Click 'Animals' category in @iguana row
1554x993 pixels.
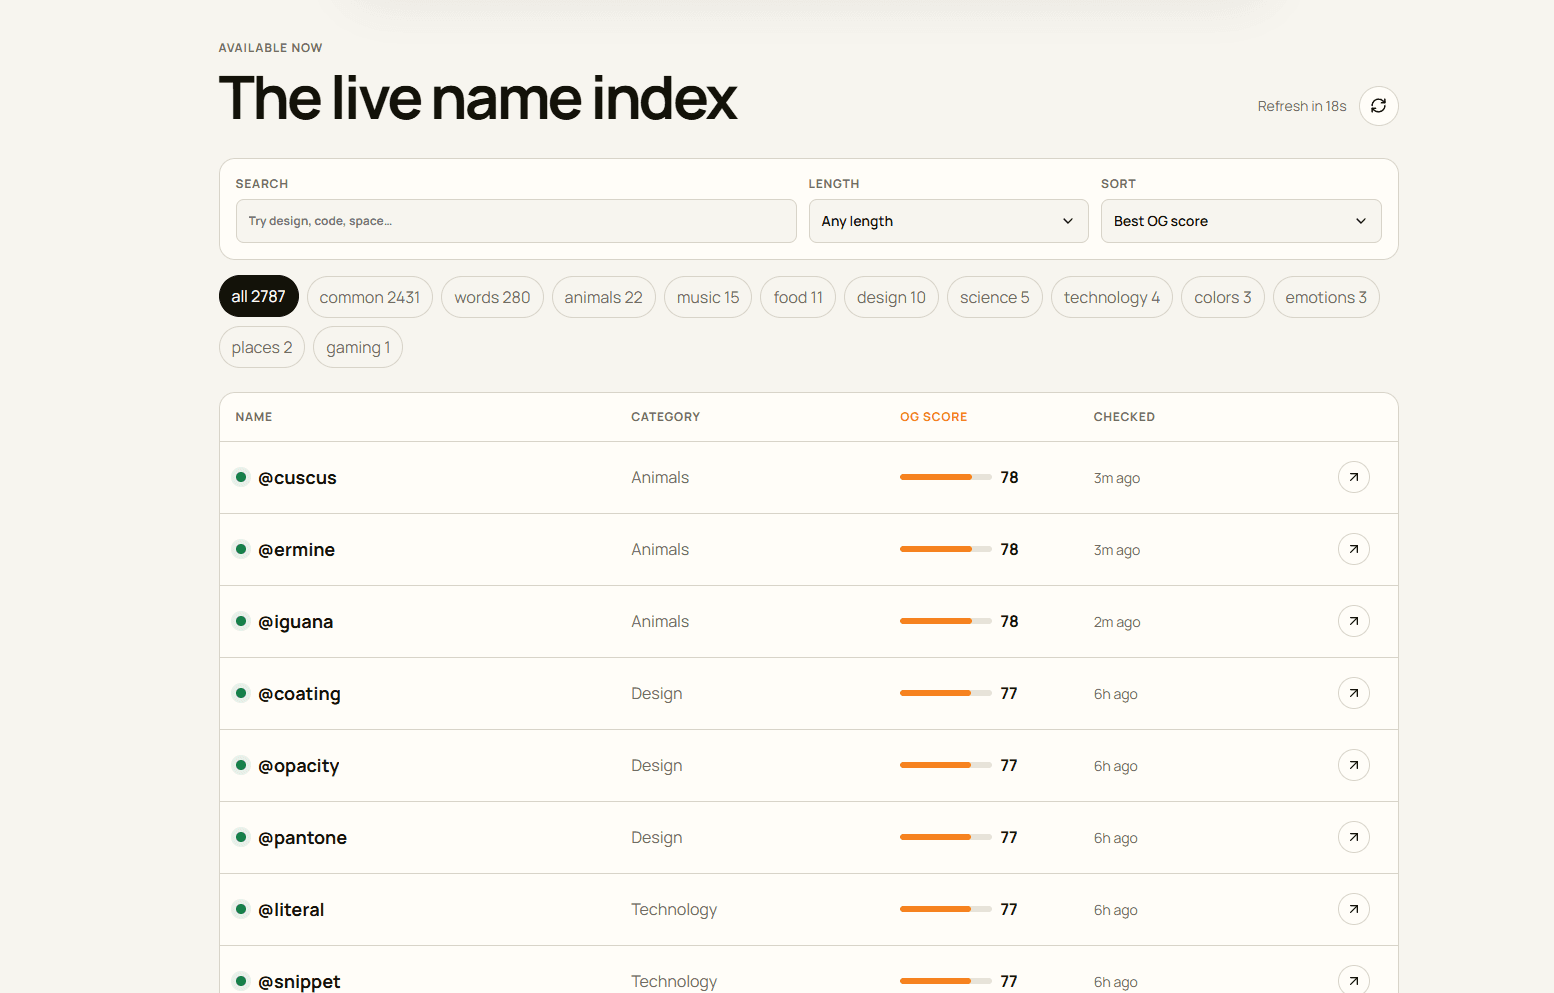(660, 621)
